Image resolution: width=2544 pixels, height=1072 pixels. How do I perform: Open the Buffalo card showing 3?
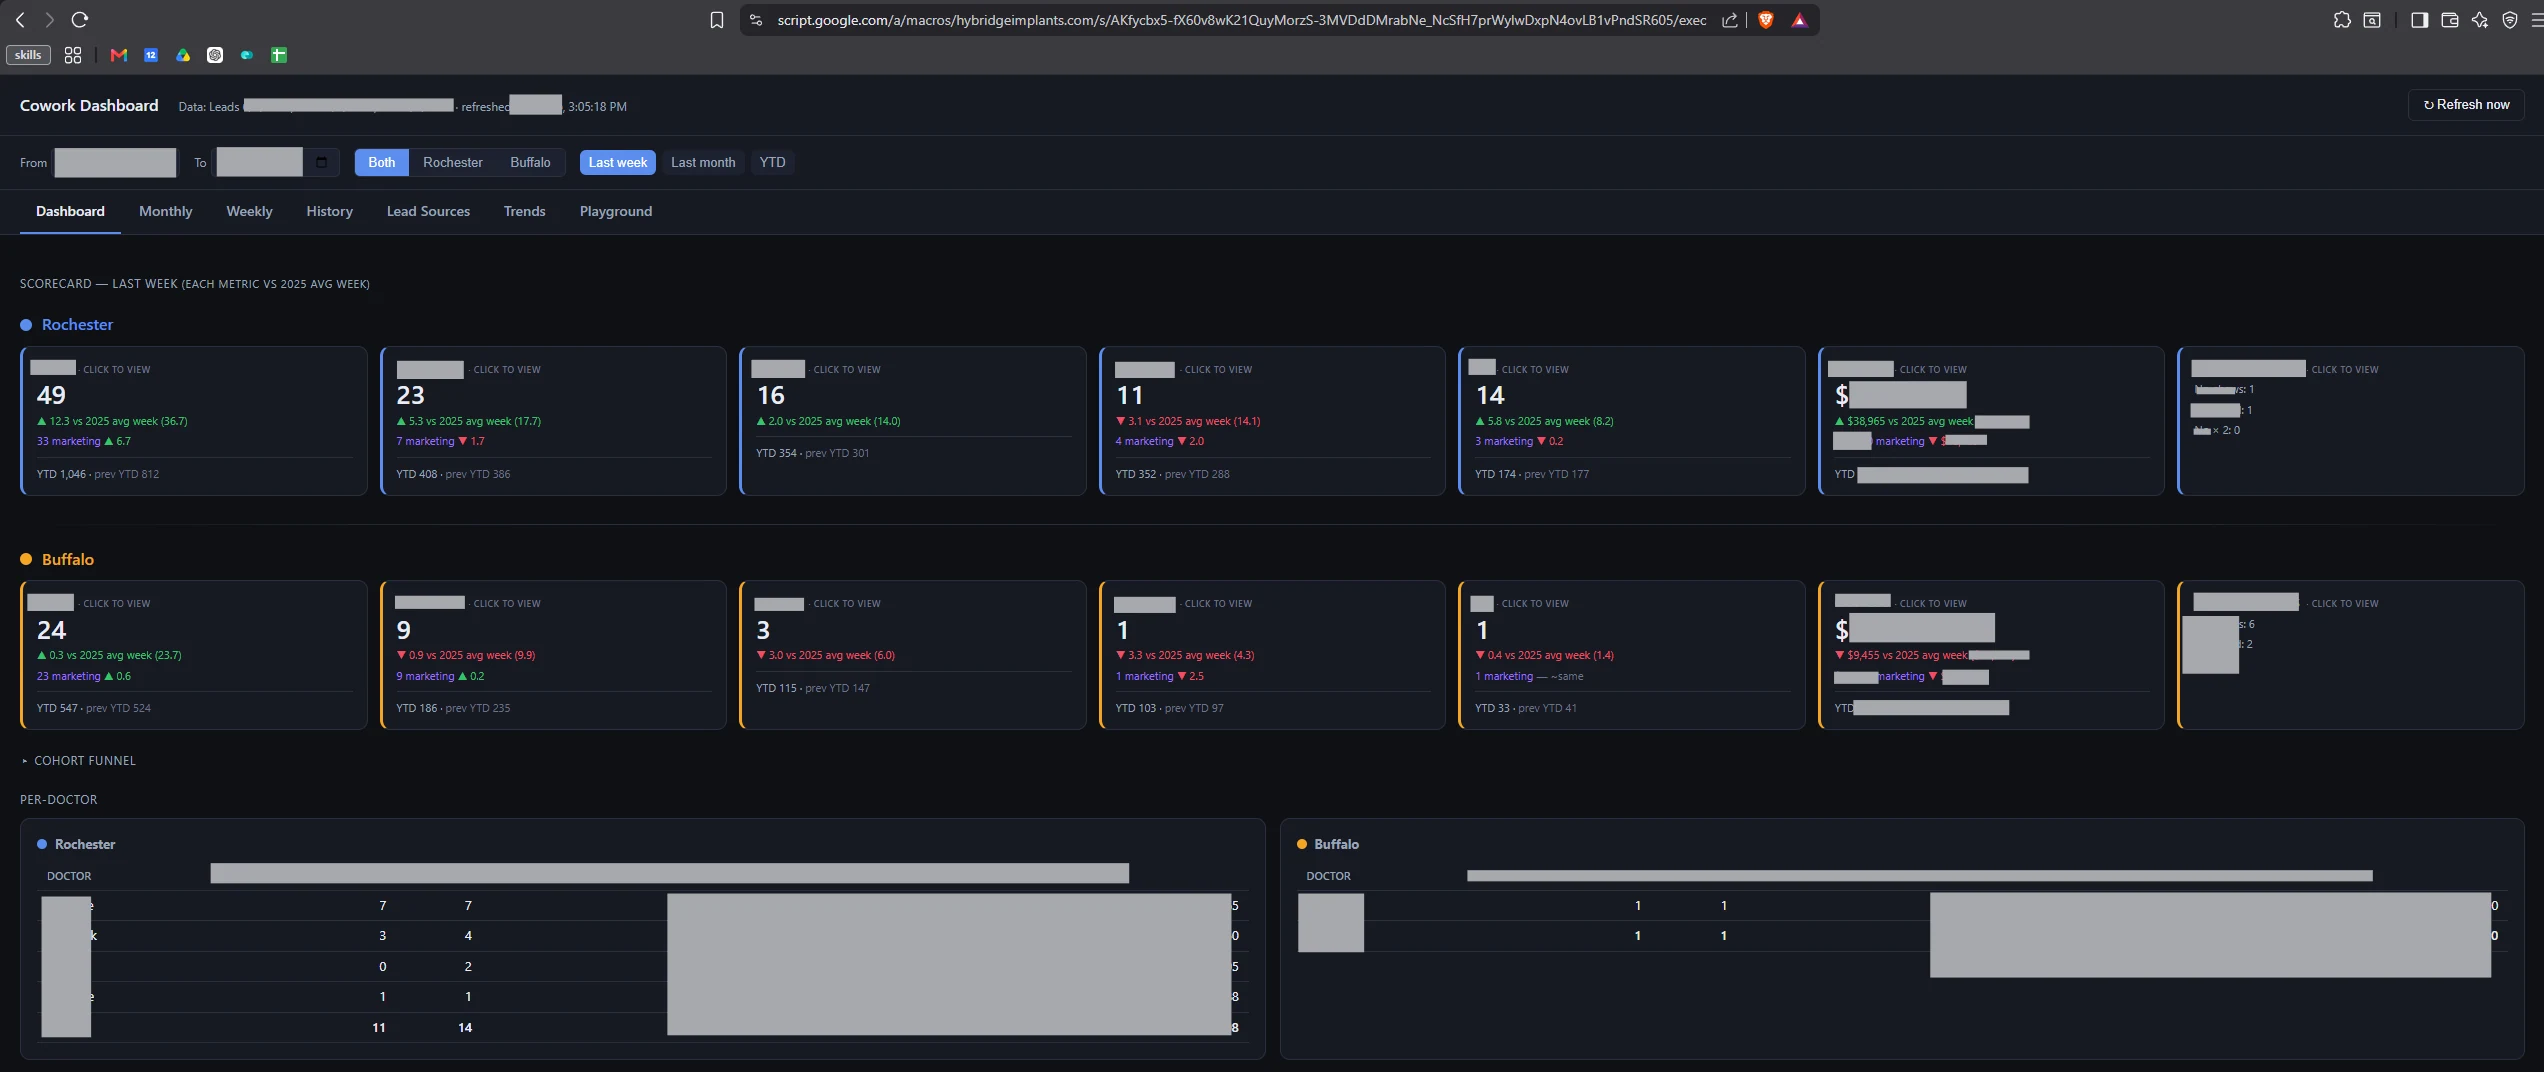913,655
